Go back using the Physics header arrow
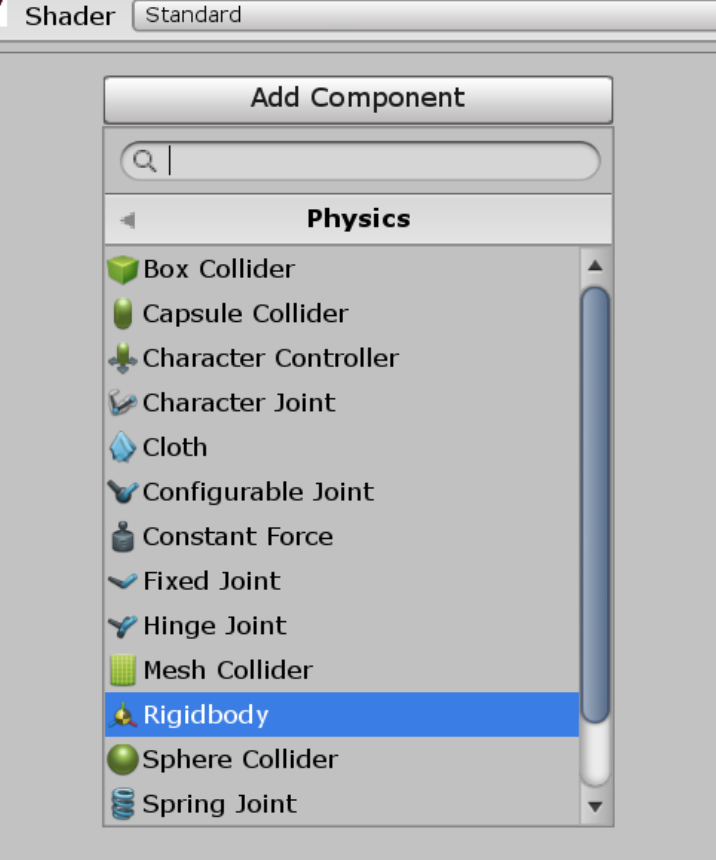 [x=127, y=220]
